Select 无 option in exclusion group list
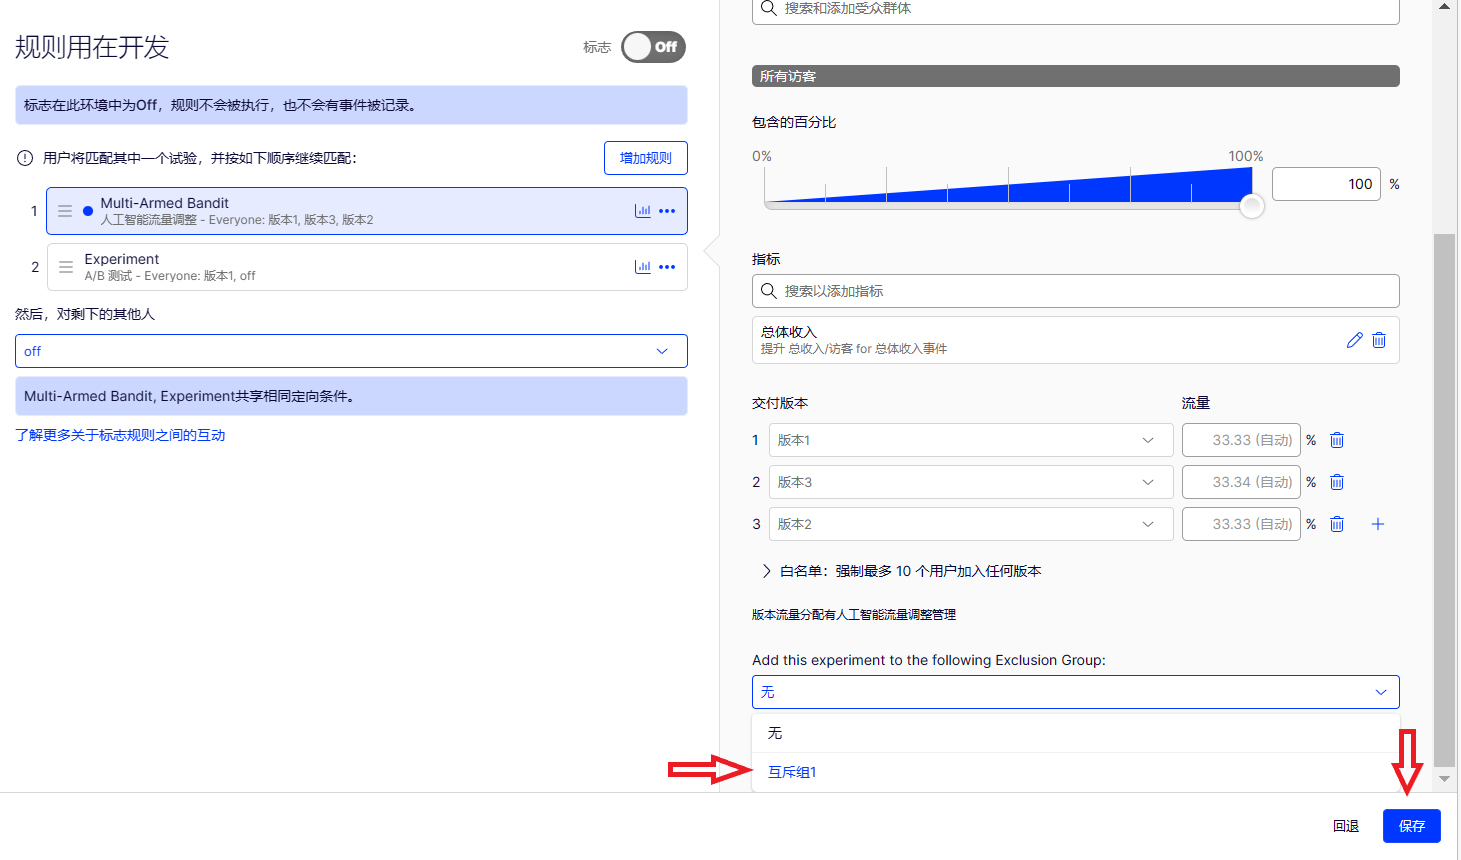 click(x=775, y=733)
